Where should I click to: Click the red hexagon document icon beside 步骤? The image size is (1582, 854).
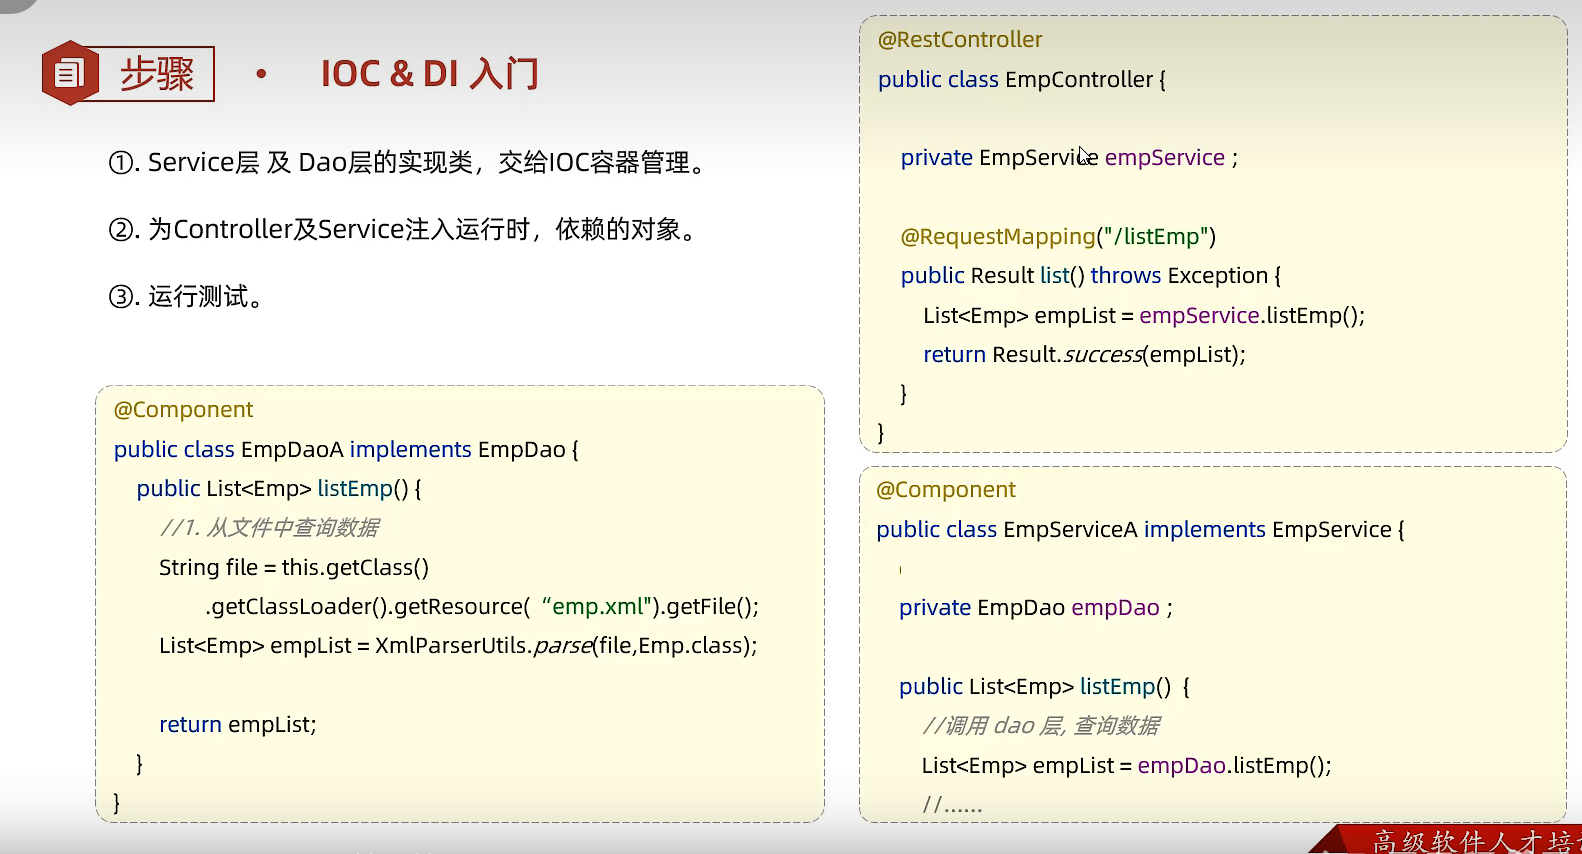click(70, 73)
